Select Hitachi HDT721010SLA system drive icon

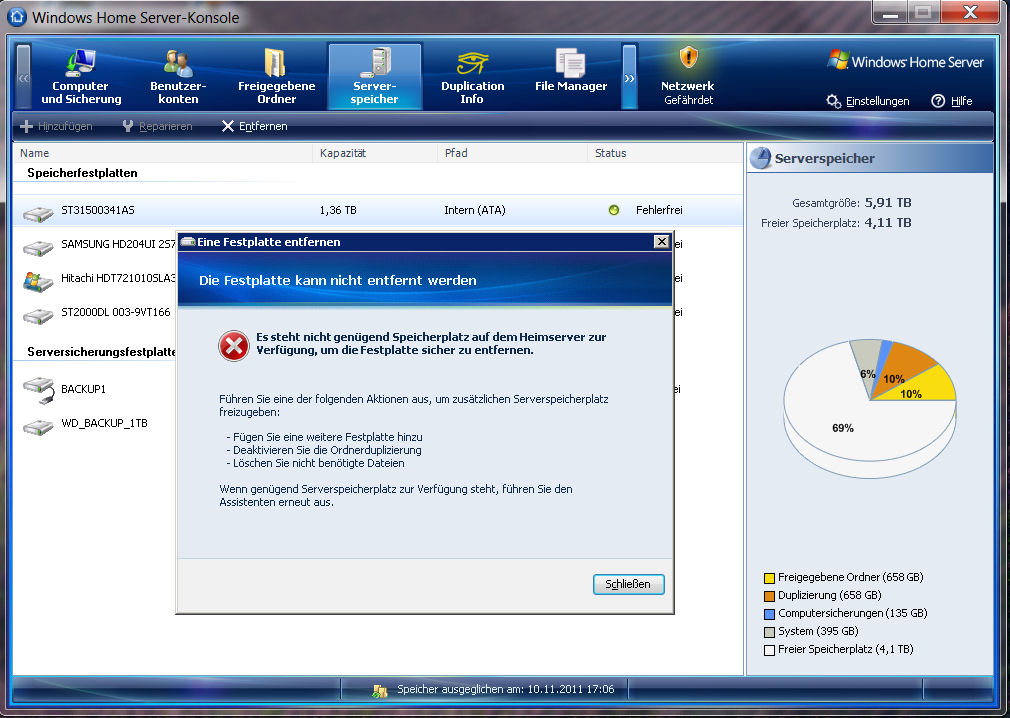(x=38, y=281)
